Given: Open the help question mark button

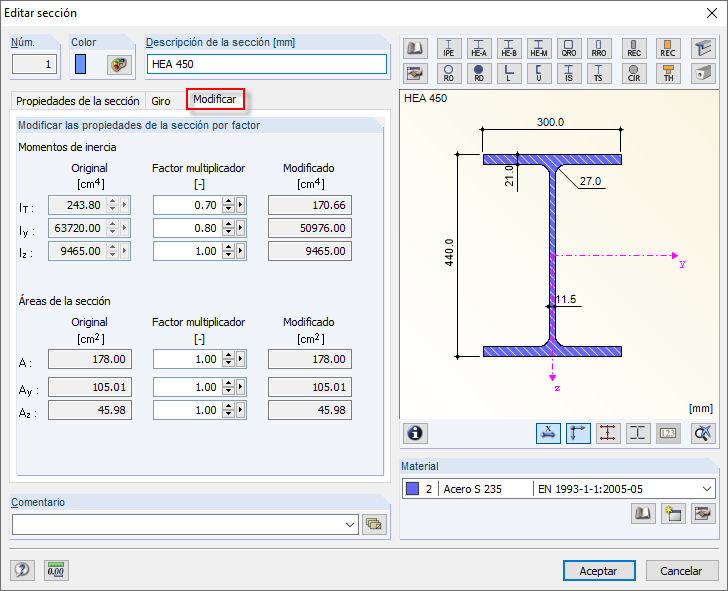Looking at the screenshot, I should click(x=22, y=570).
